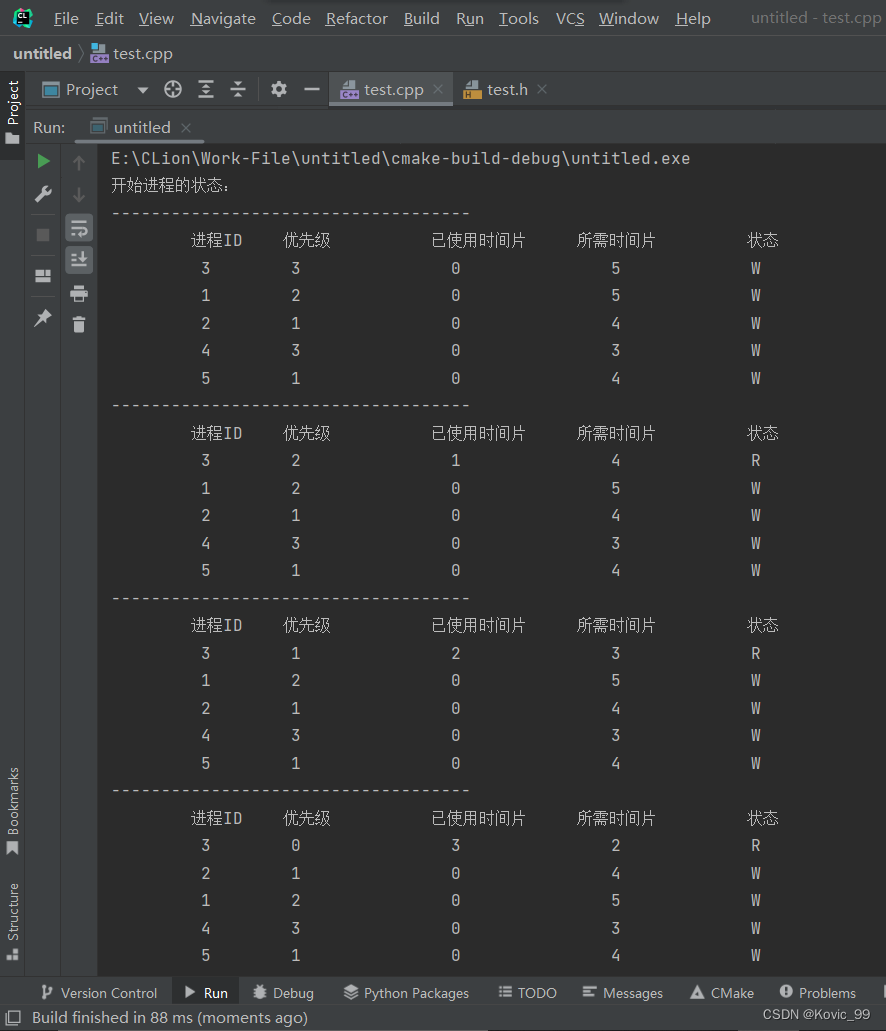
Task: Toggle tool window bars status icon
Action: [13, 1018]
